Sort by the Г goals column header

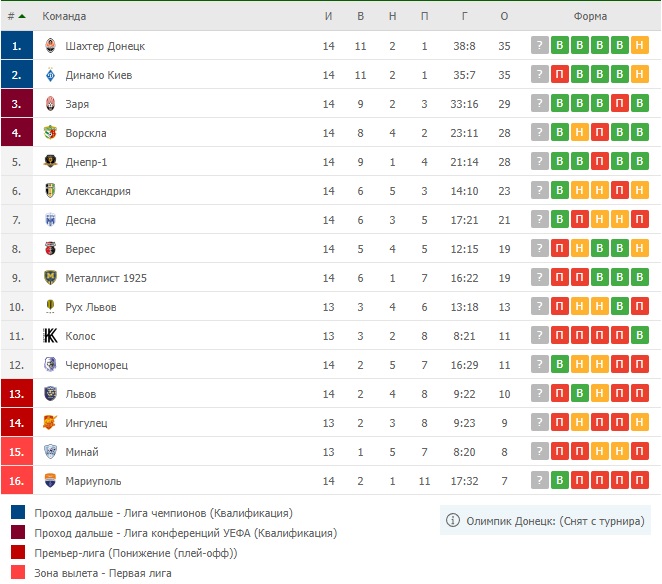point(464,16)
